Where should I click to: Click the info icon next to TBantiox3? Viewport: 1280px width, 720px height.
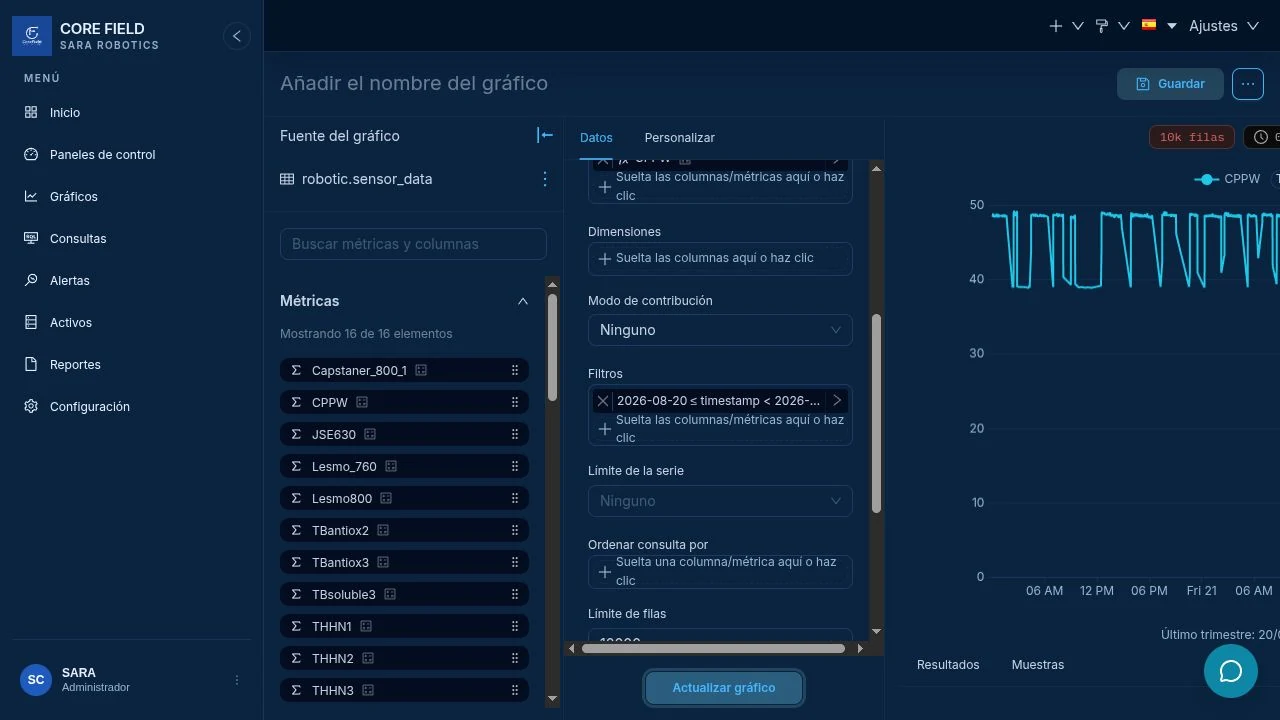click(x=383, y=563)
